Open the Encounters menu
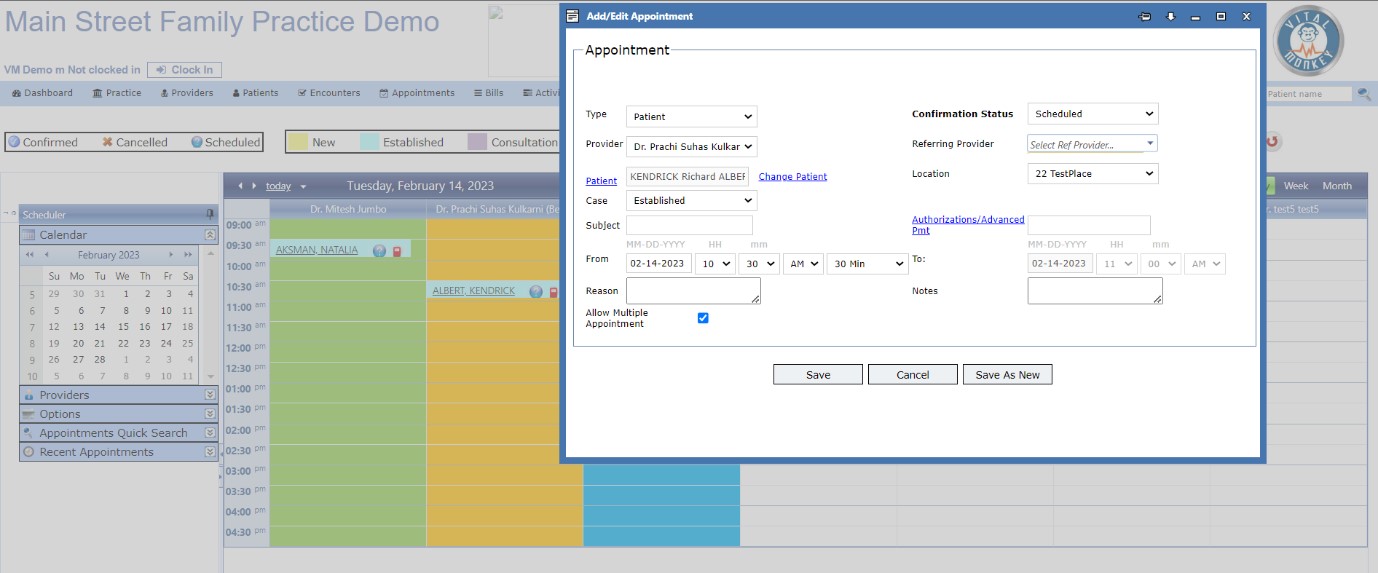 click(329, 93)
